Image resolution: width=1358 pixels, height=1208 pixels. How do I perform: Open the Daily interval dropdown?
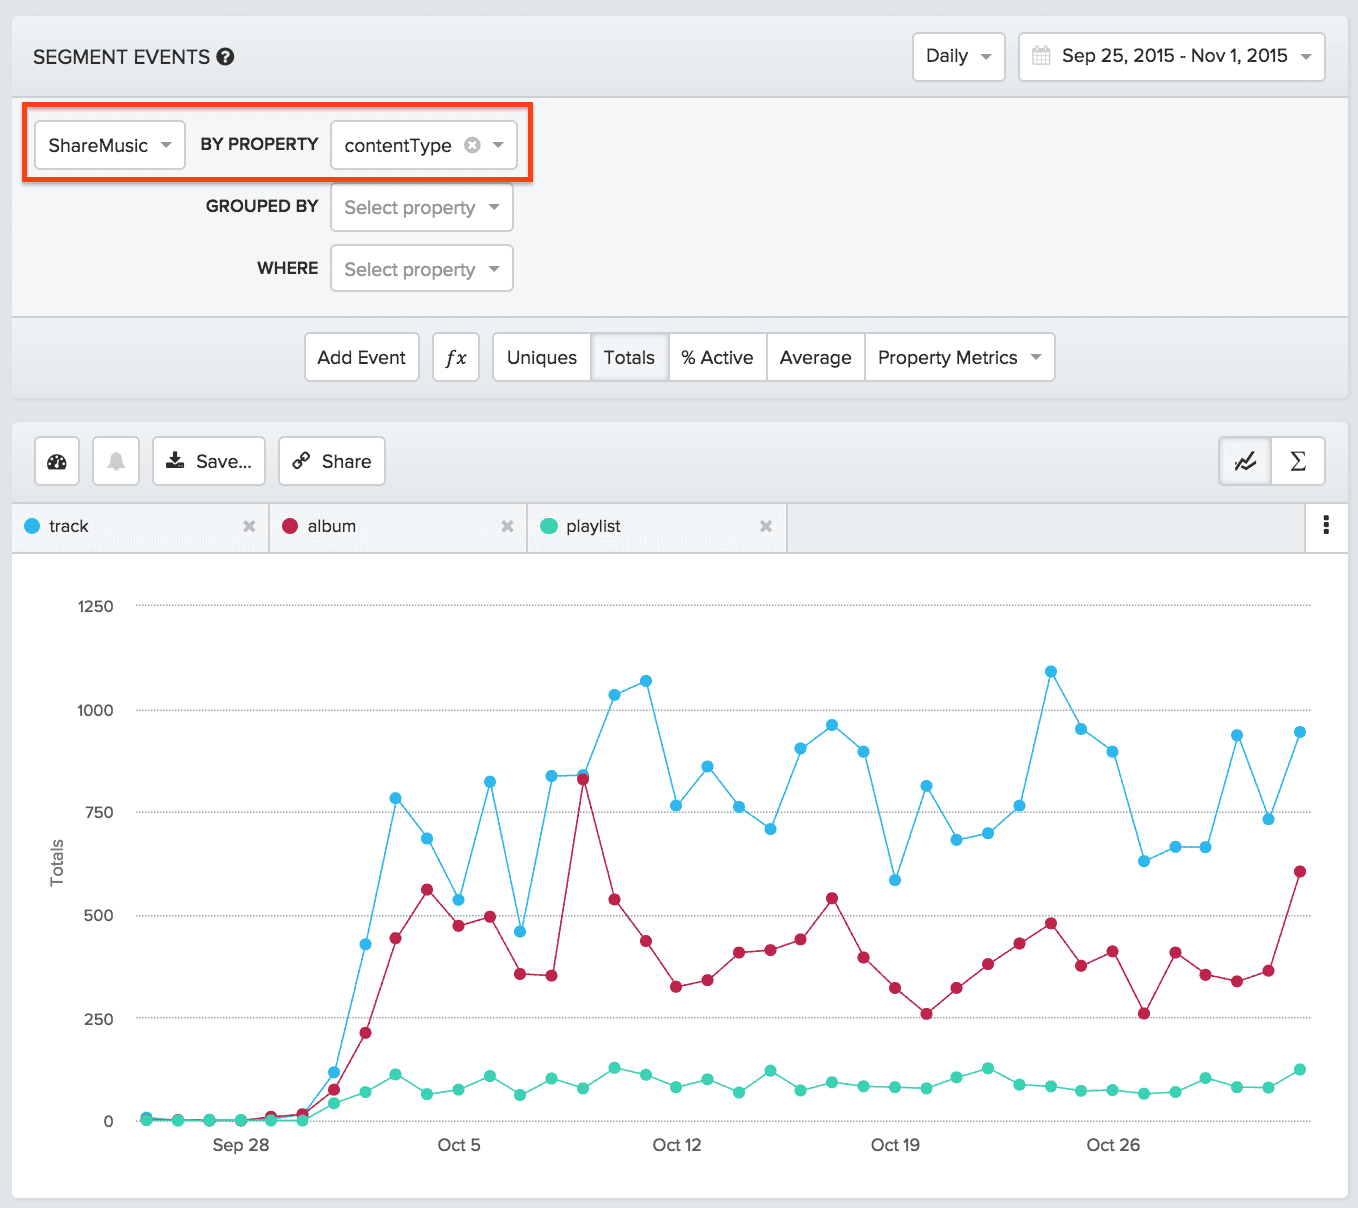(x=957, y=57)
